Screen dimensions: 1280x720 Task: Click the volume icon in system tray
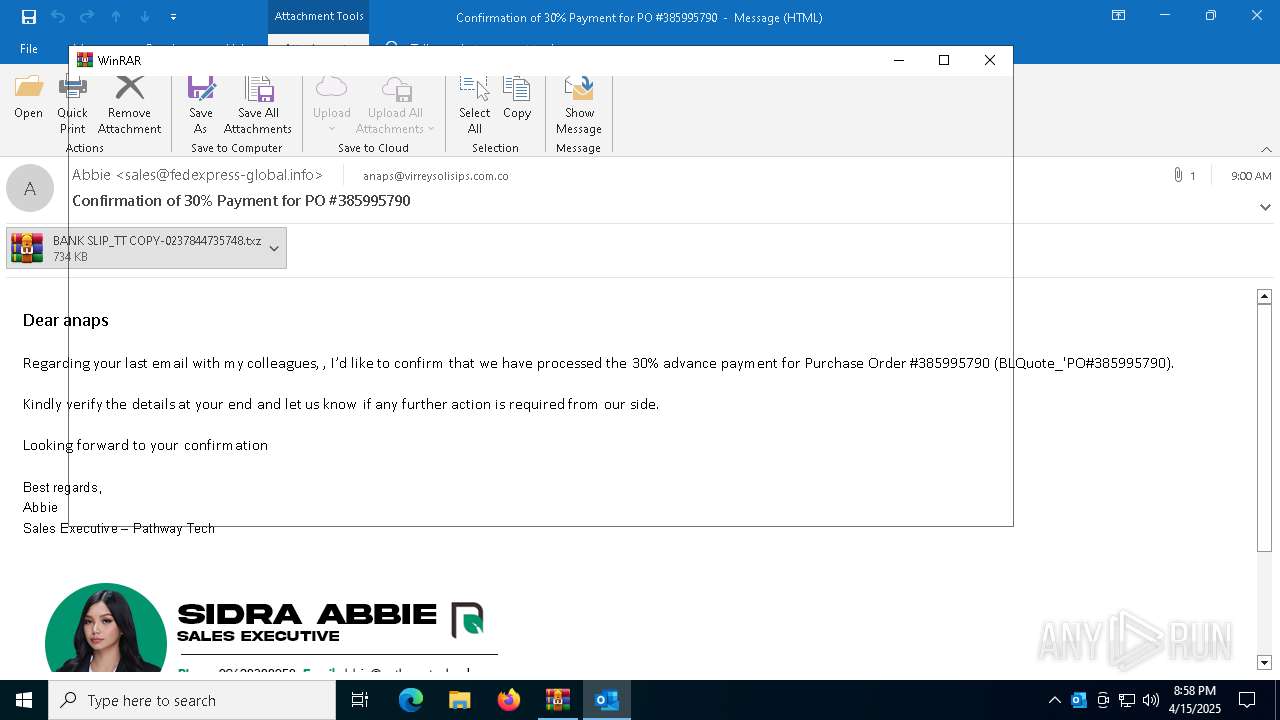tap(1151, 700)
